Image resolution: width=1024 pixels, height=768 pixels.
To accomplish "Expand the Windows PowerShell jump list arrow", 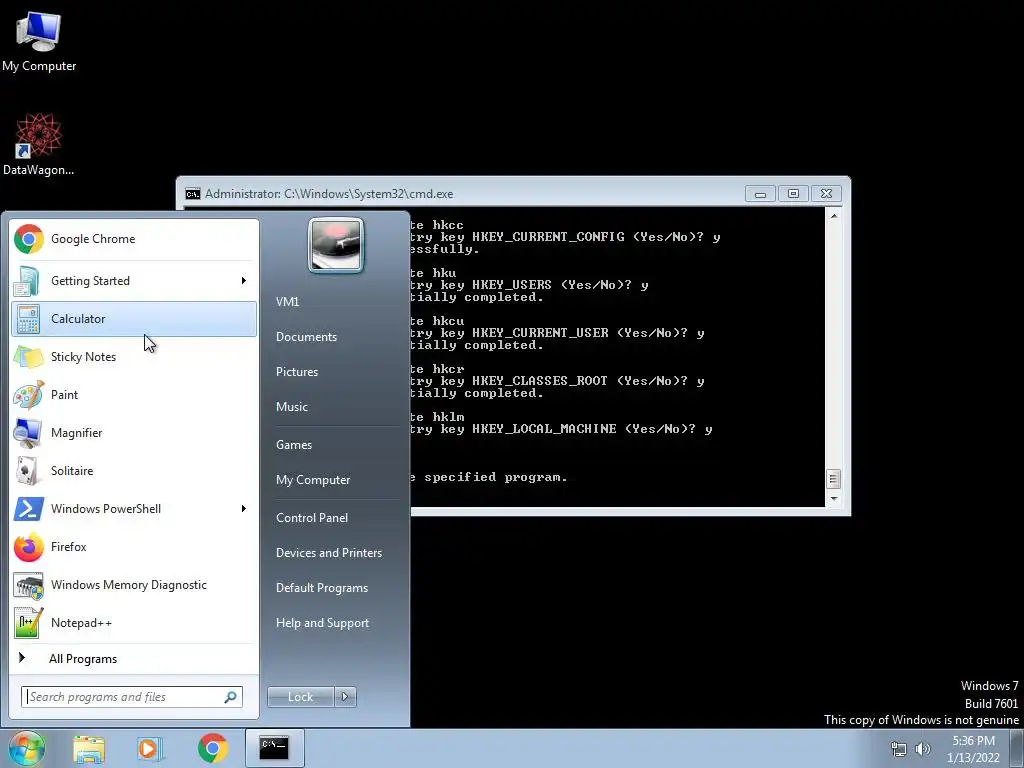I will pyautogui.click(x=244, y=509).
